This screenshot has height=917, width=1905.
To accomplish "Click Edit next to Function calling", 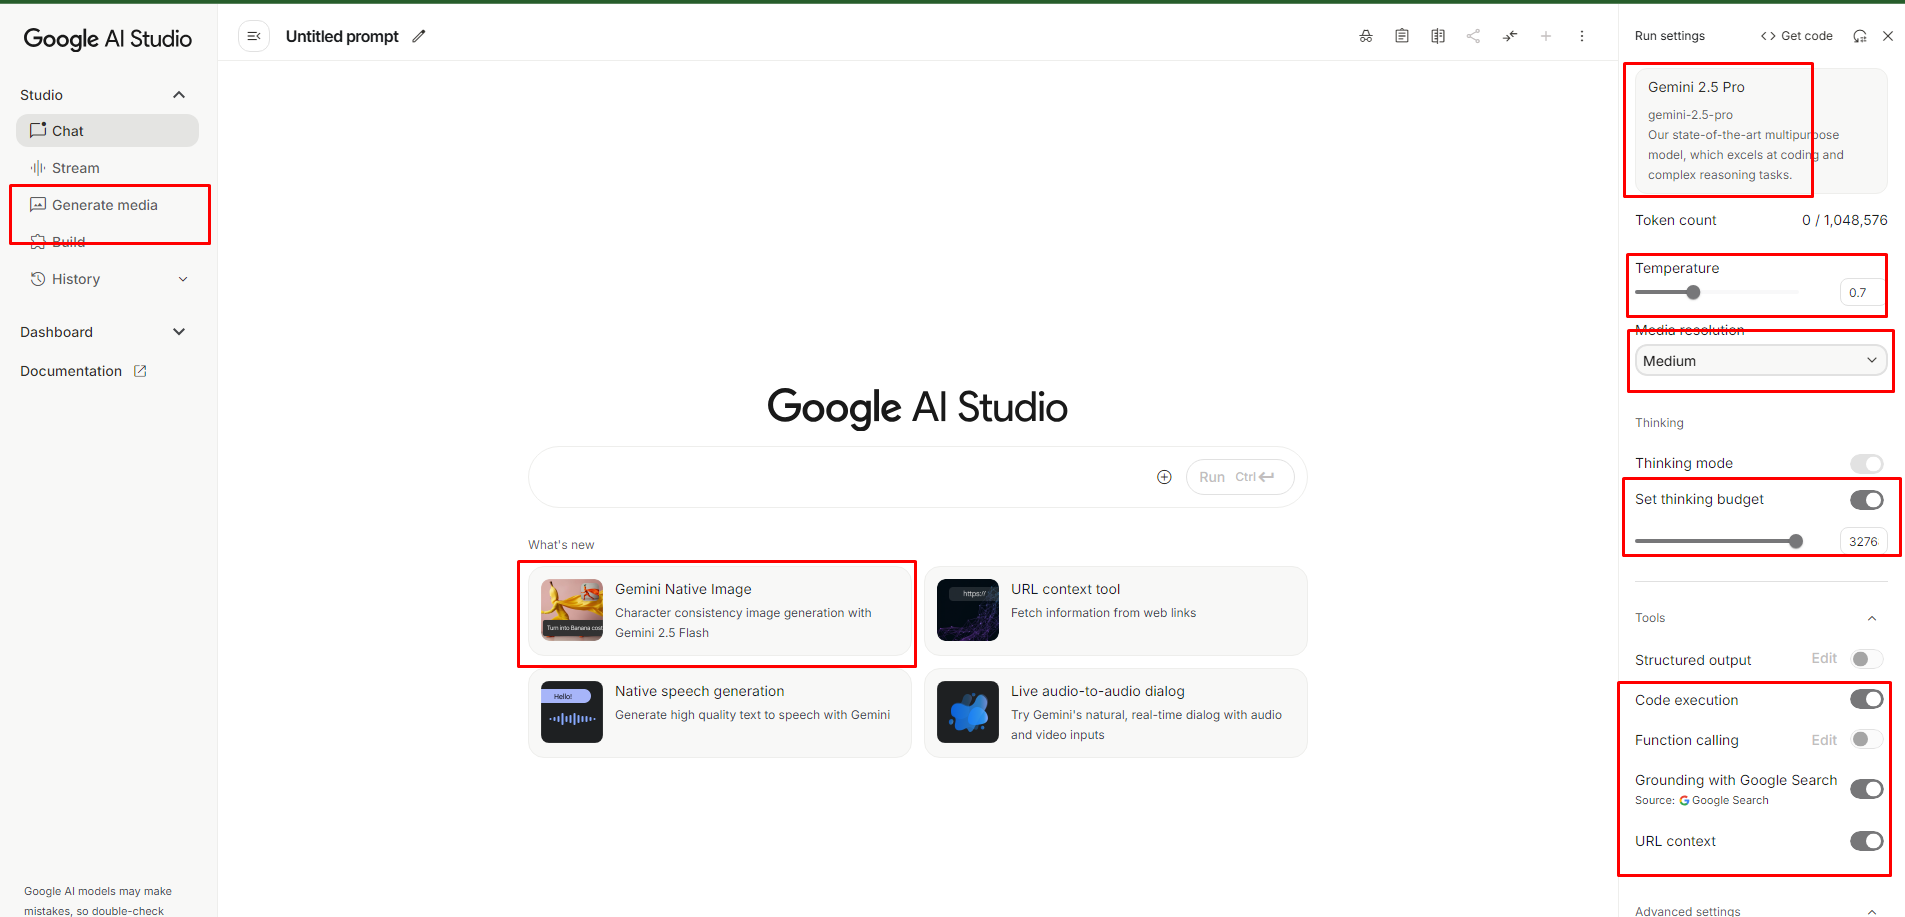I will (x=1824, y=740).
